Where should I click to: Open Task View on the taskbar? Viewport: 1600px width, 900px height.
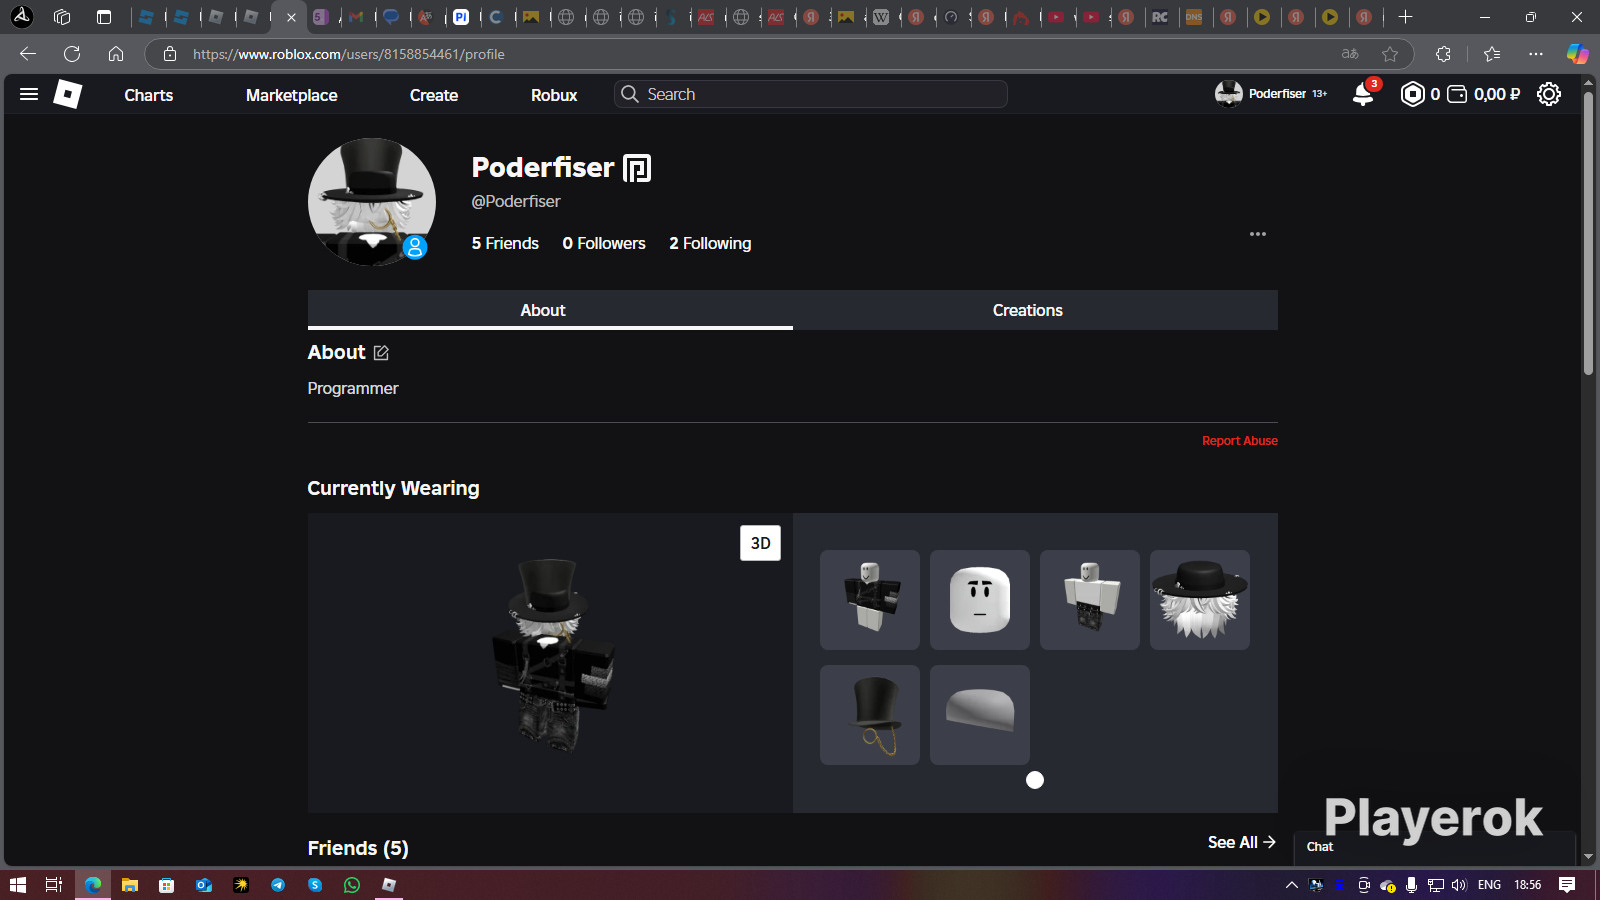point(54,885)
